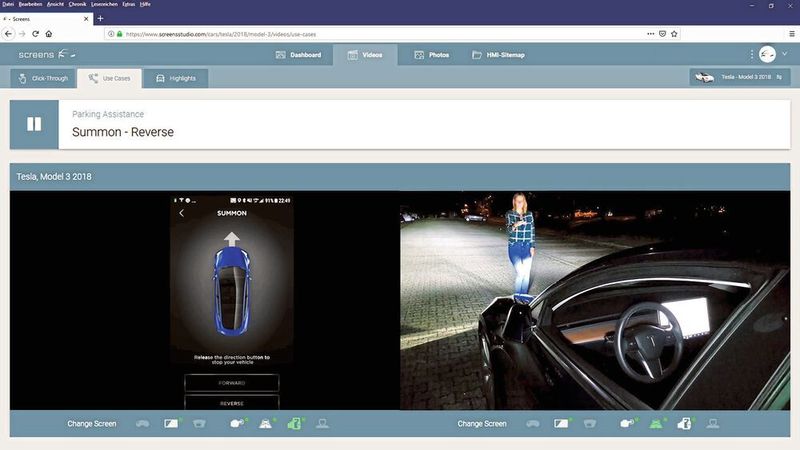This screenshot has height=450, width=800.
Task: Click the user avatar icon
Action: 767,54
